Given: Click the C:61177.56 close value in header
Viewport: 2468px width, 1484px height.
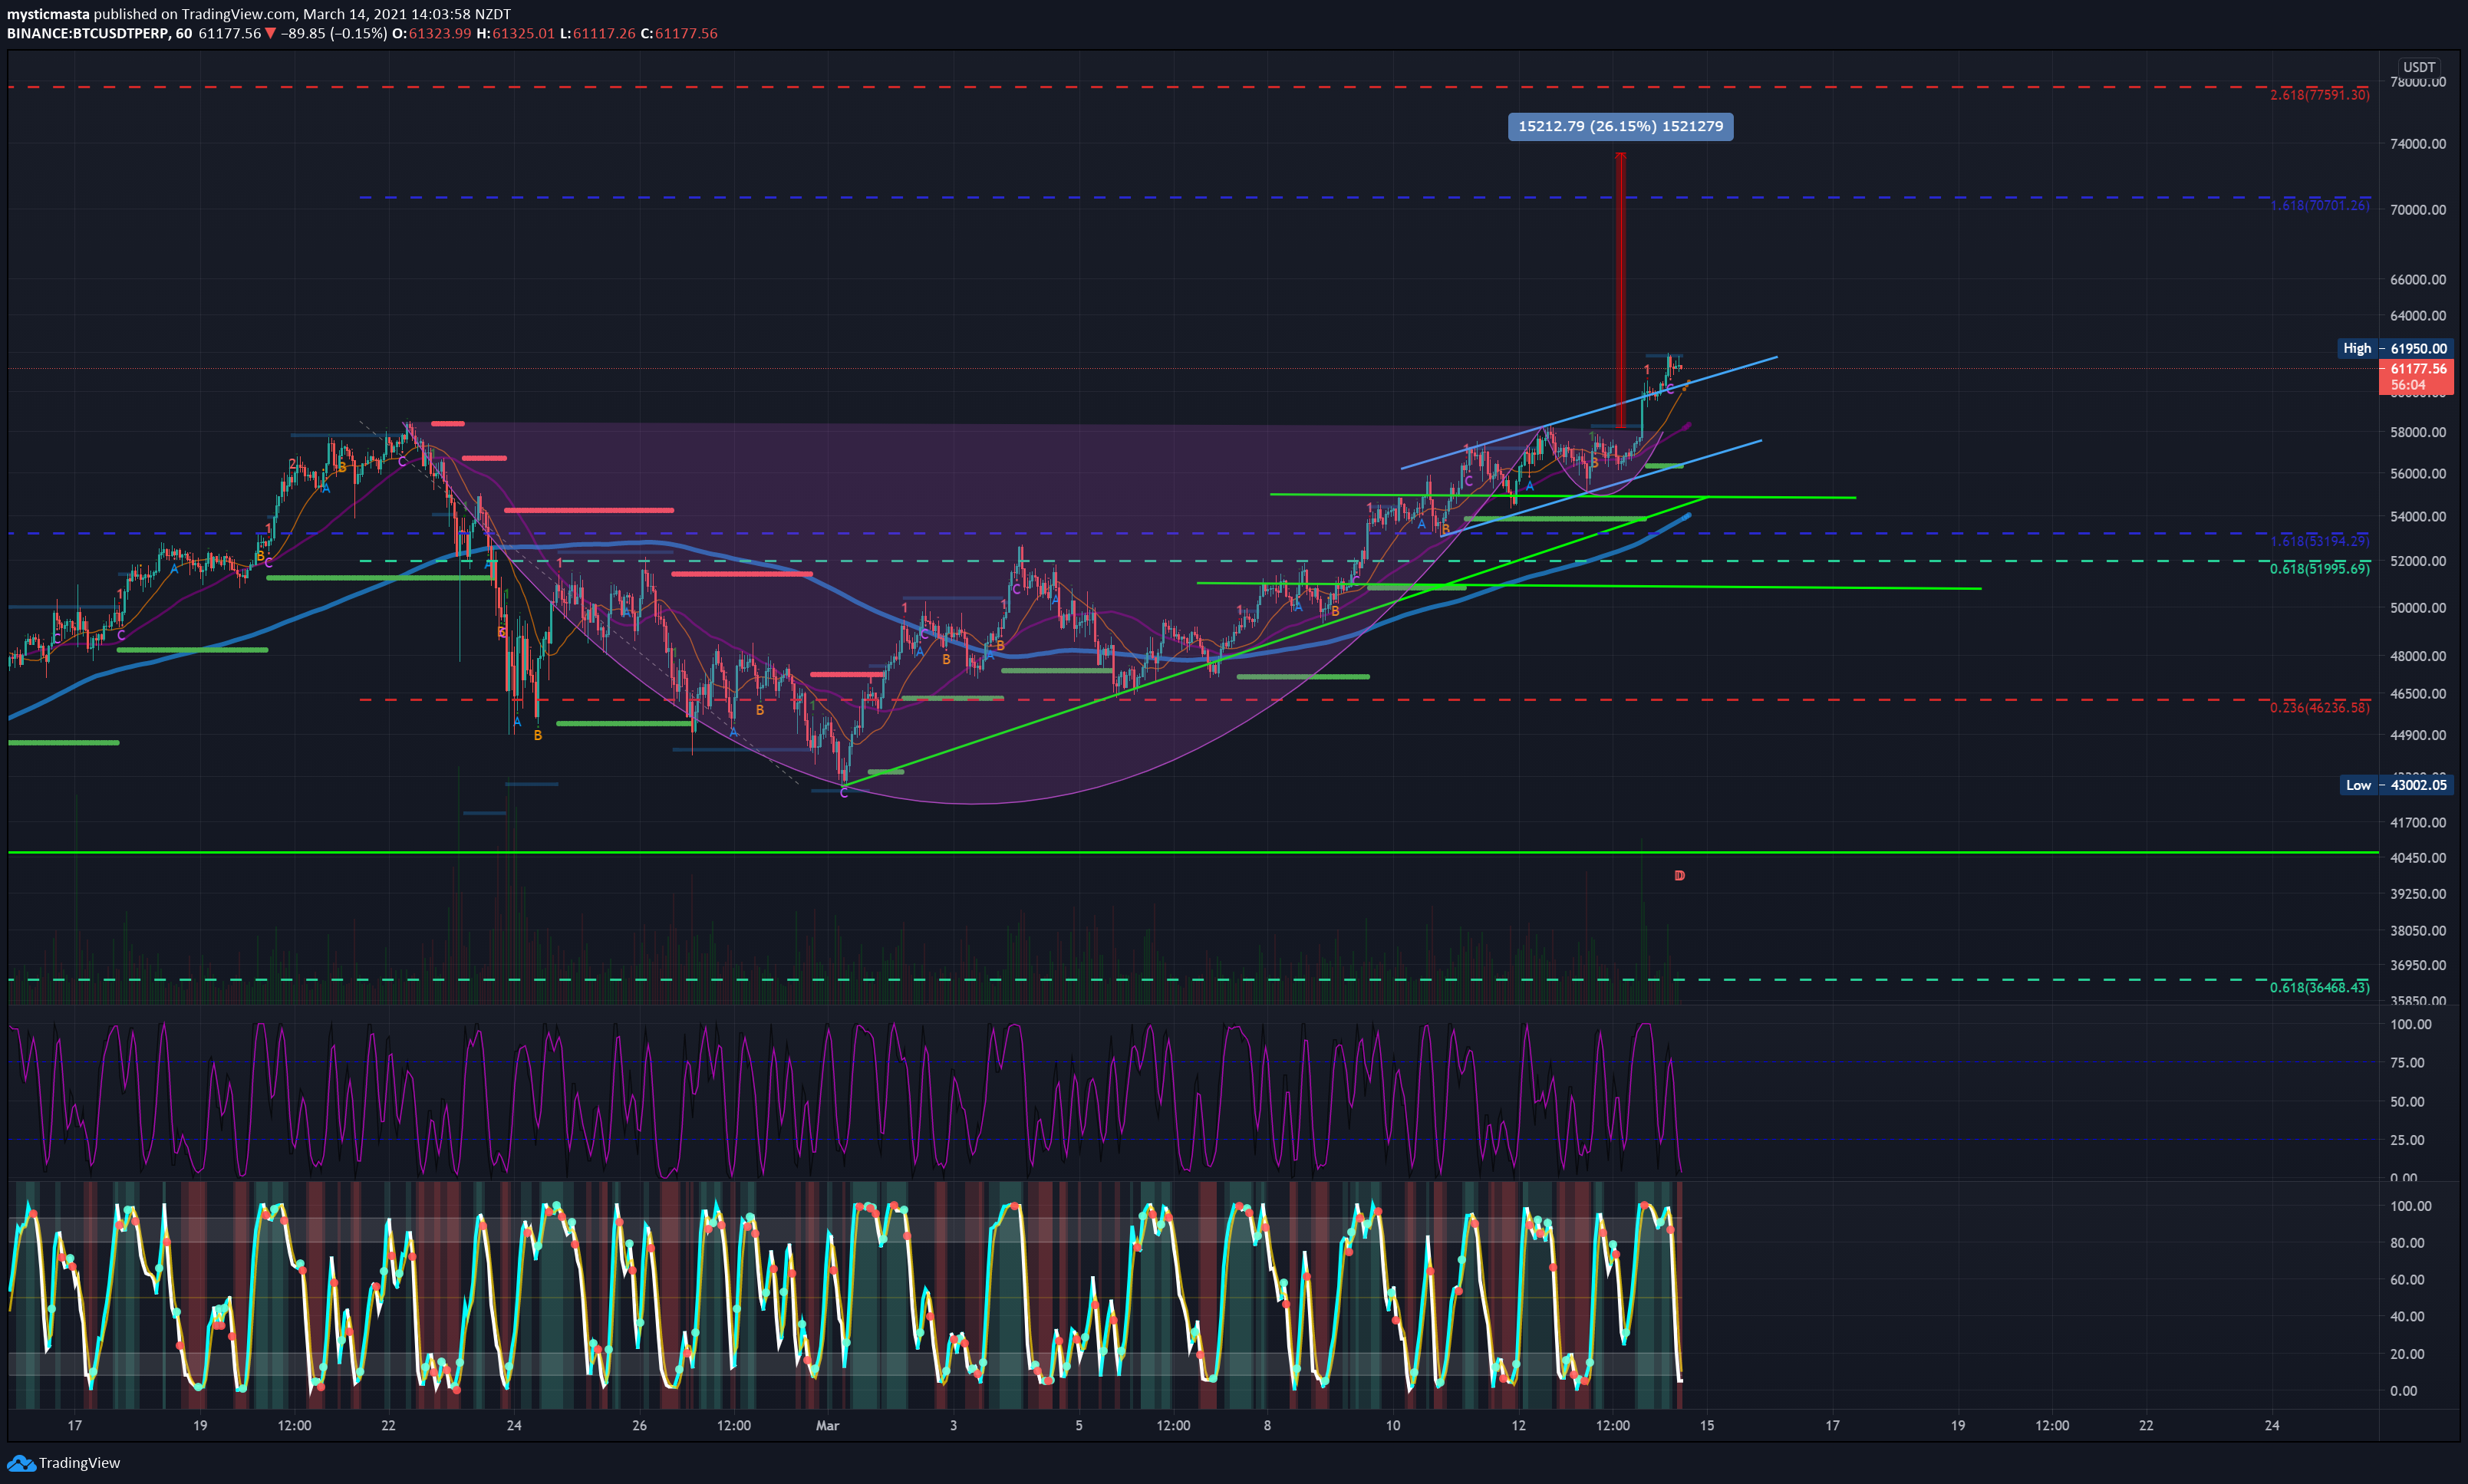Looking at the screenshot, I should 679,33.
